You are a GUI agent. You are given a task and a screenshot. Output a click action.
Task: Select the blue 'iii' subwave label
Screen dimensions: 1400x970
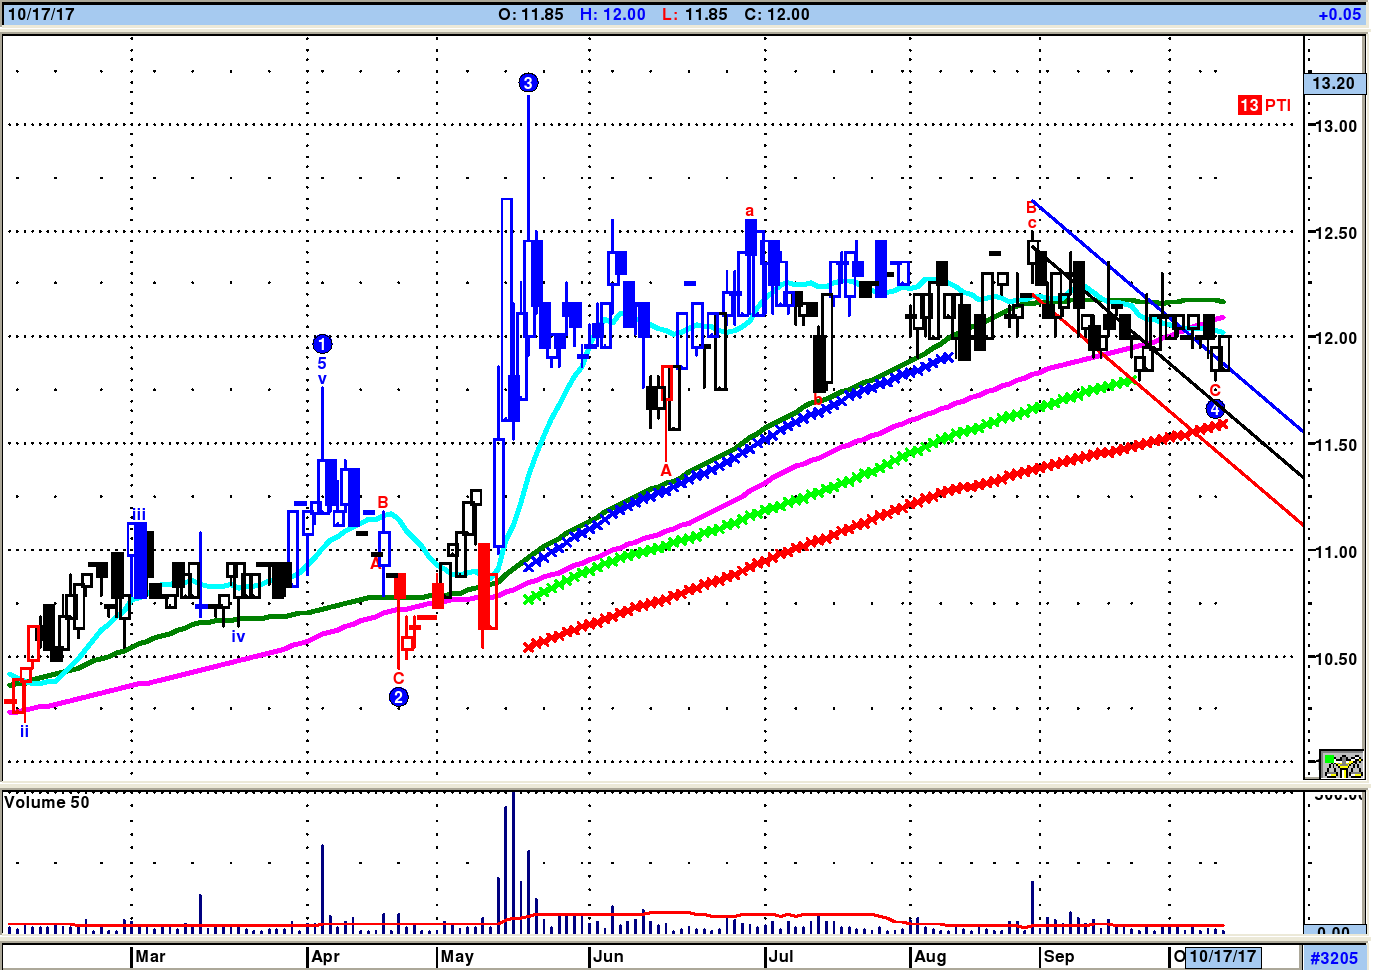pyautogui.click(x=138, y=515)
